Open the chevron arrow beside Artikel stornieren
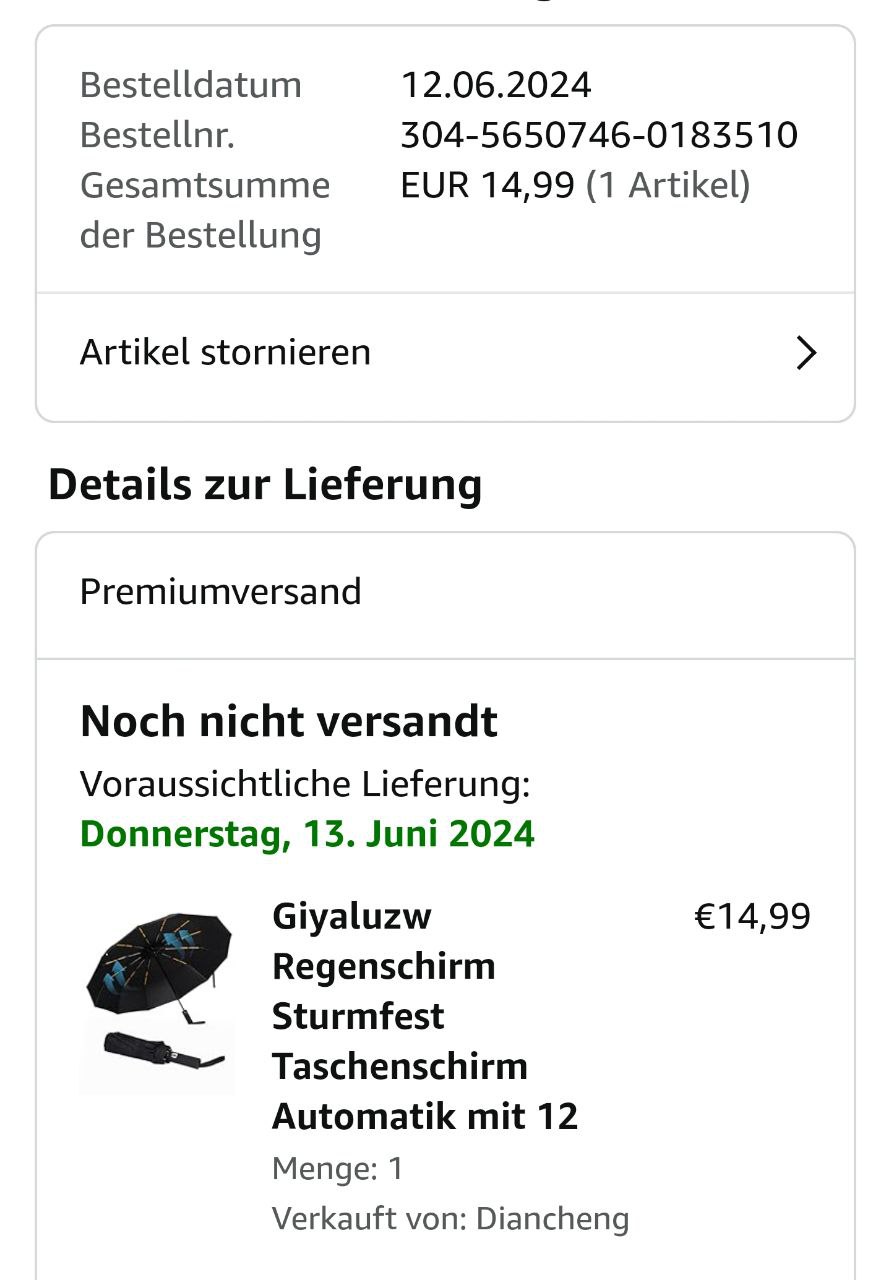890x1280 pixels. coord(806,353)
